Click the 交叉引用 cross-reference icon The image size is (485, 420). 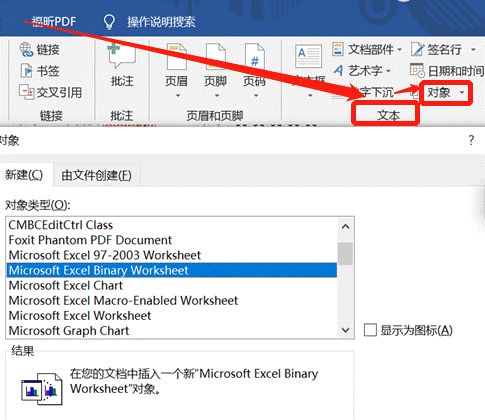pyautogui.click(x=26, y=92)
